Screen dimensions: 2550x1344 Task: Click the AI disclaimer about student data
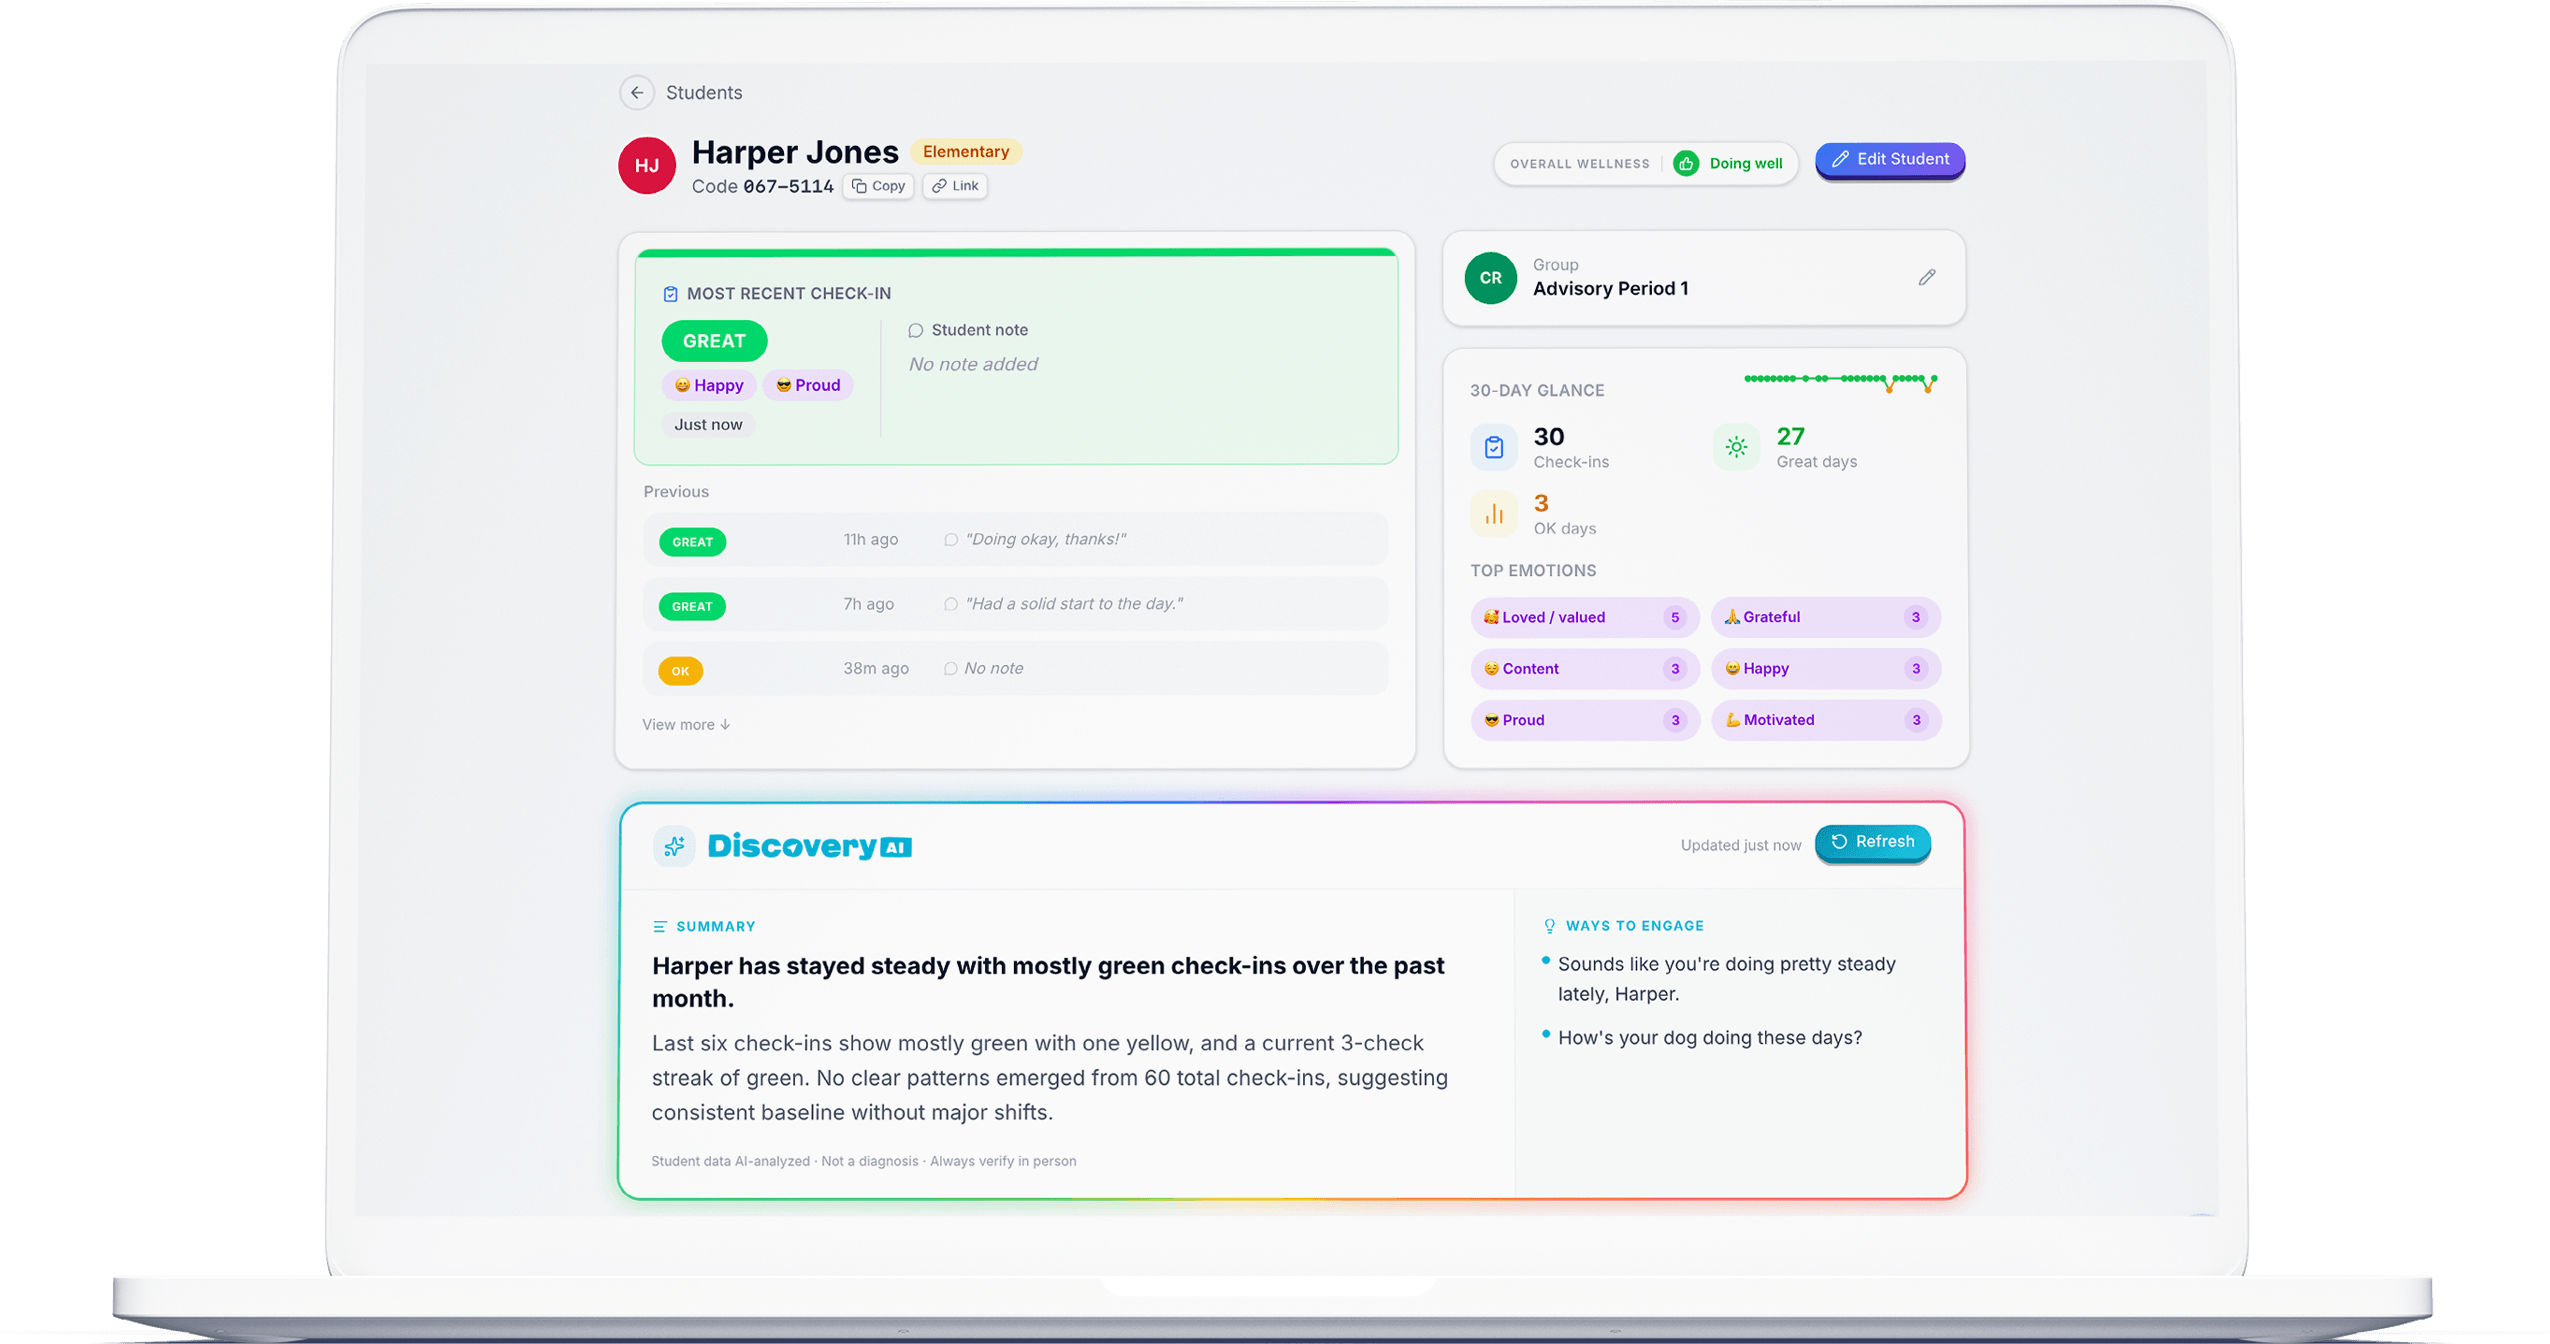[x=863, y=1161]
